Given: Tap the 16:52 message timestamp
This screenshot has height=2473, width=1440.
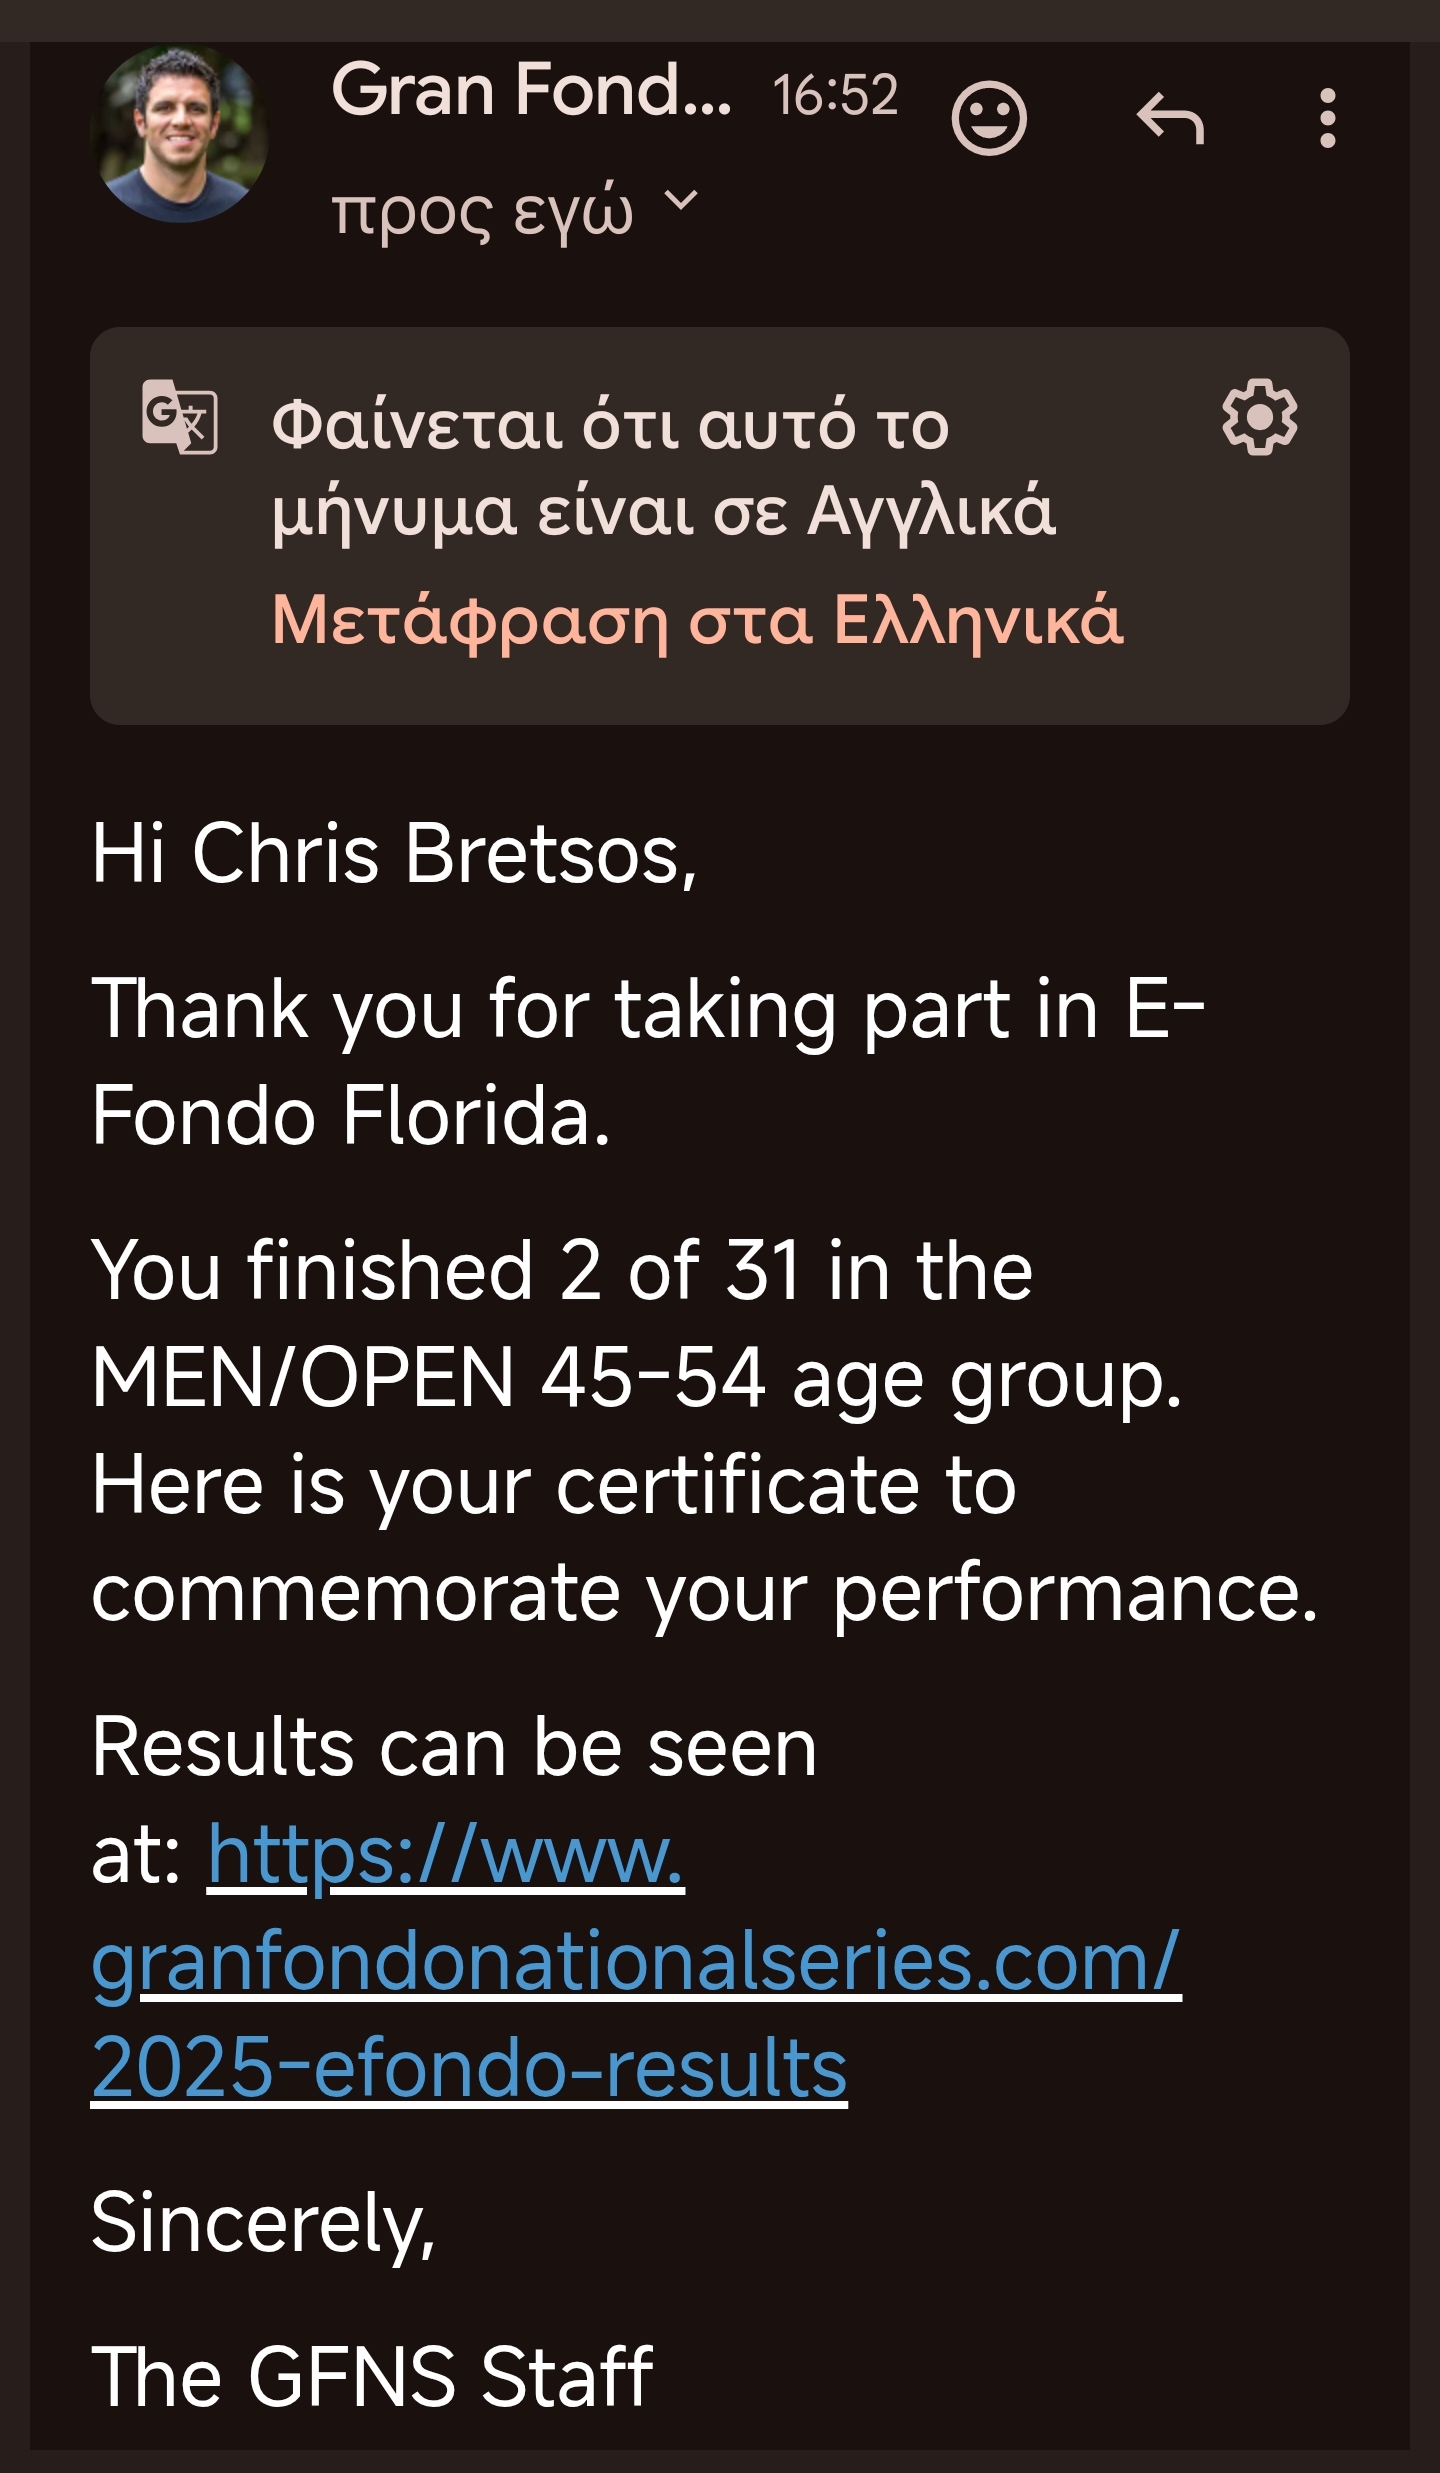Looking at the screenshot, I should pos(835,96).
